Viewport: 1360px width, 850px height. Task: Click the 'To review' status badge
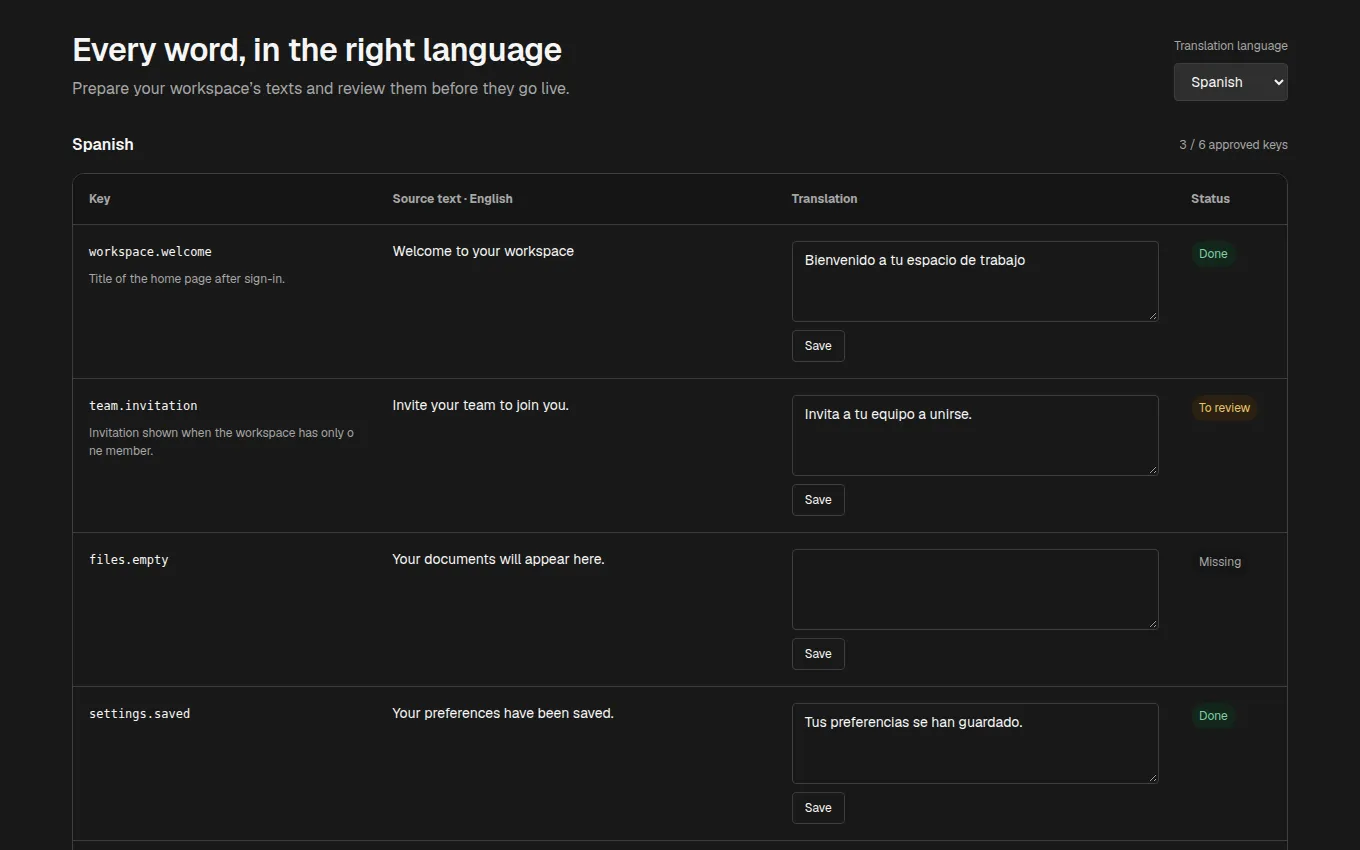[1224, 408]
